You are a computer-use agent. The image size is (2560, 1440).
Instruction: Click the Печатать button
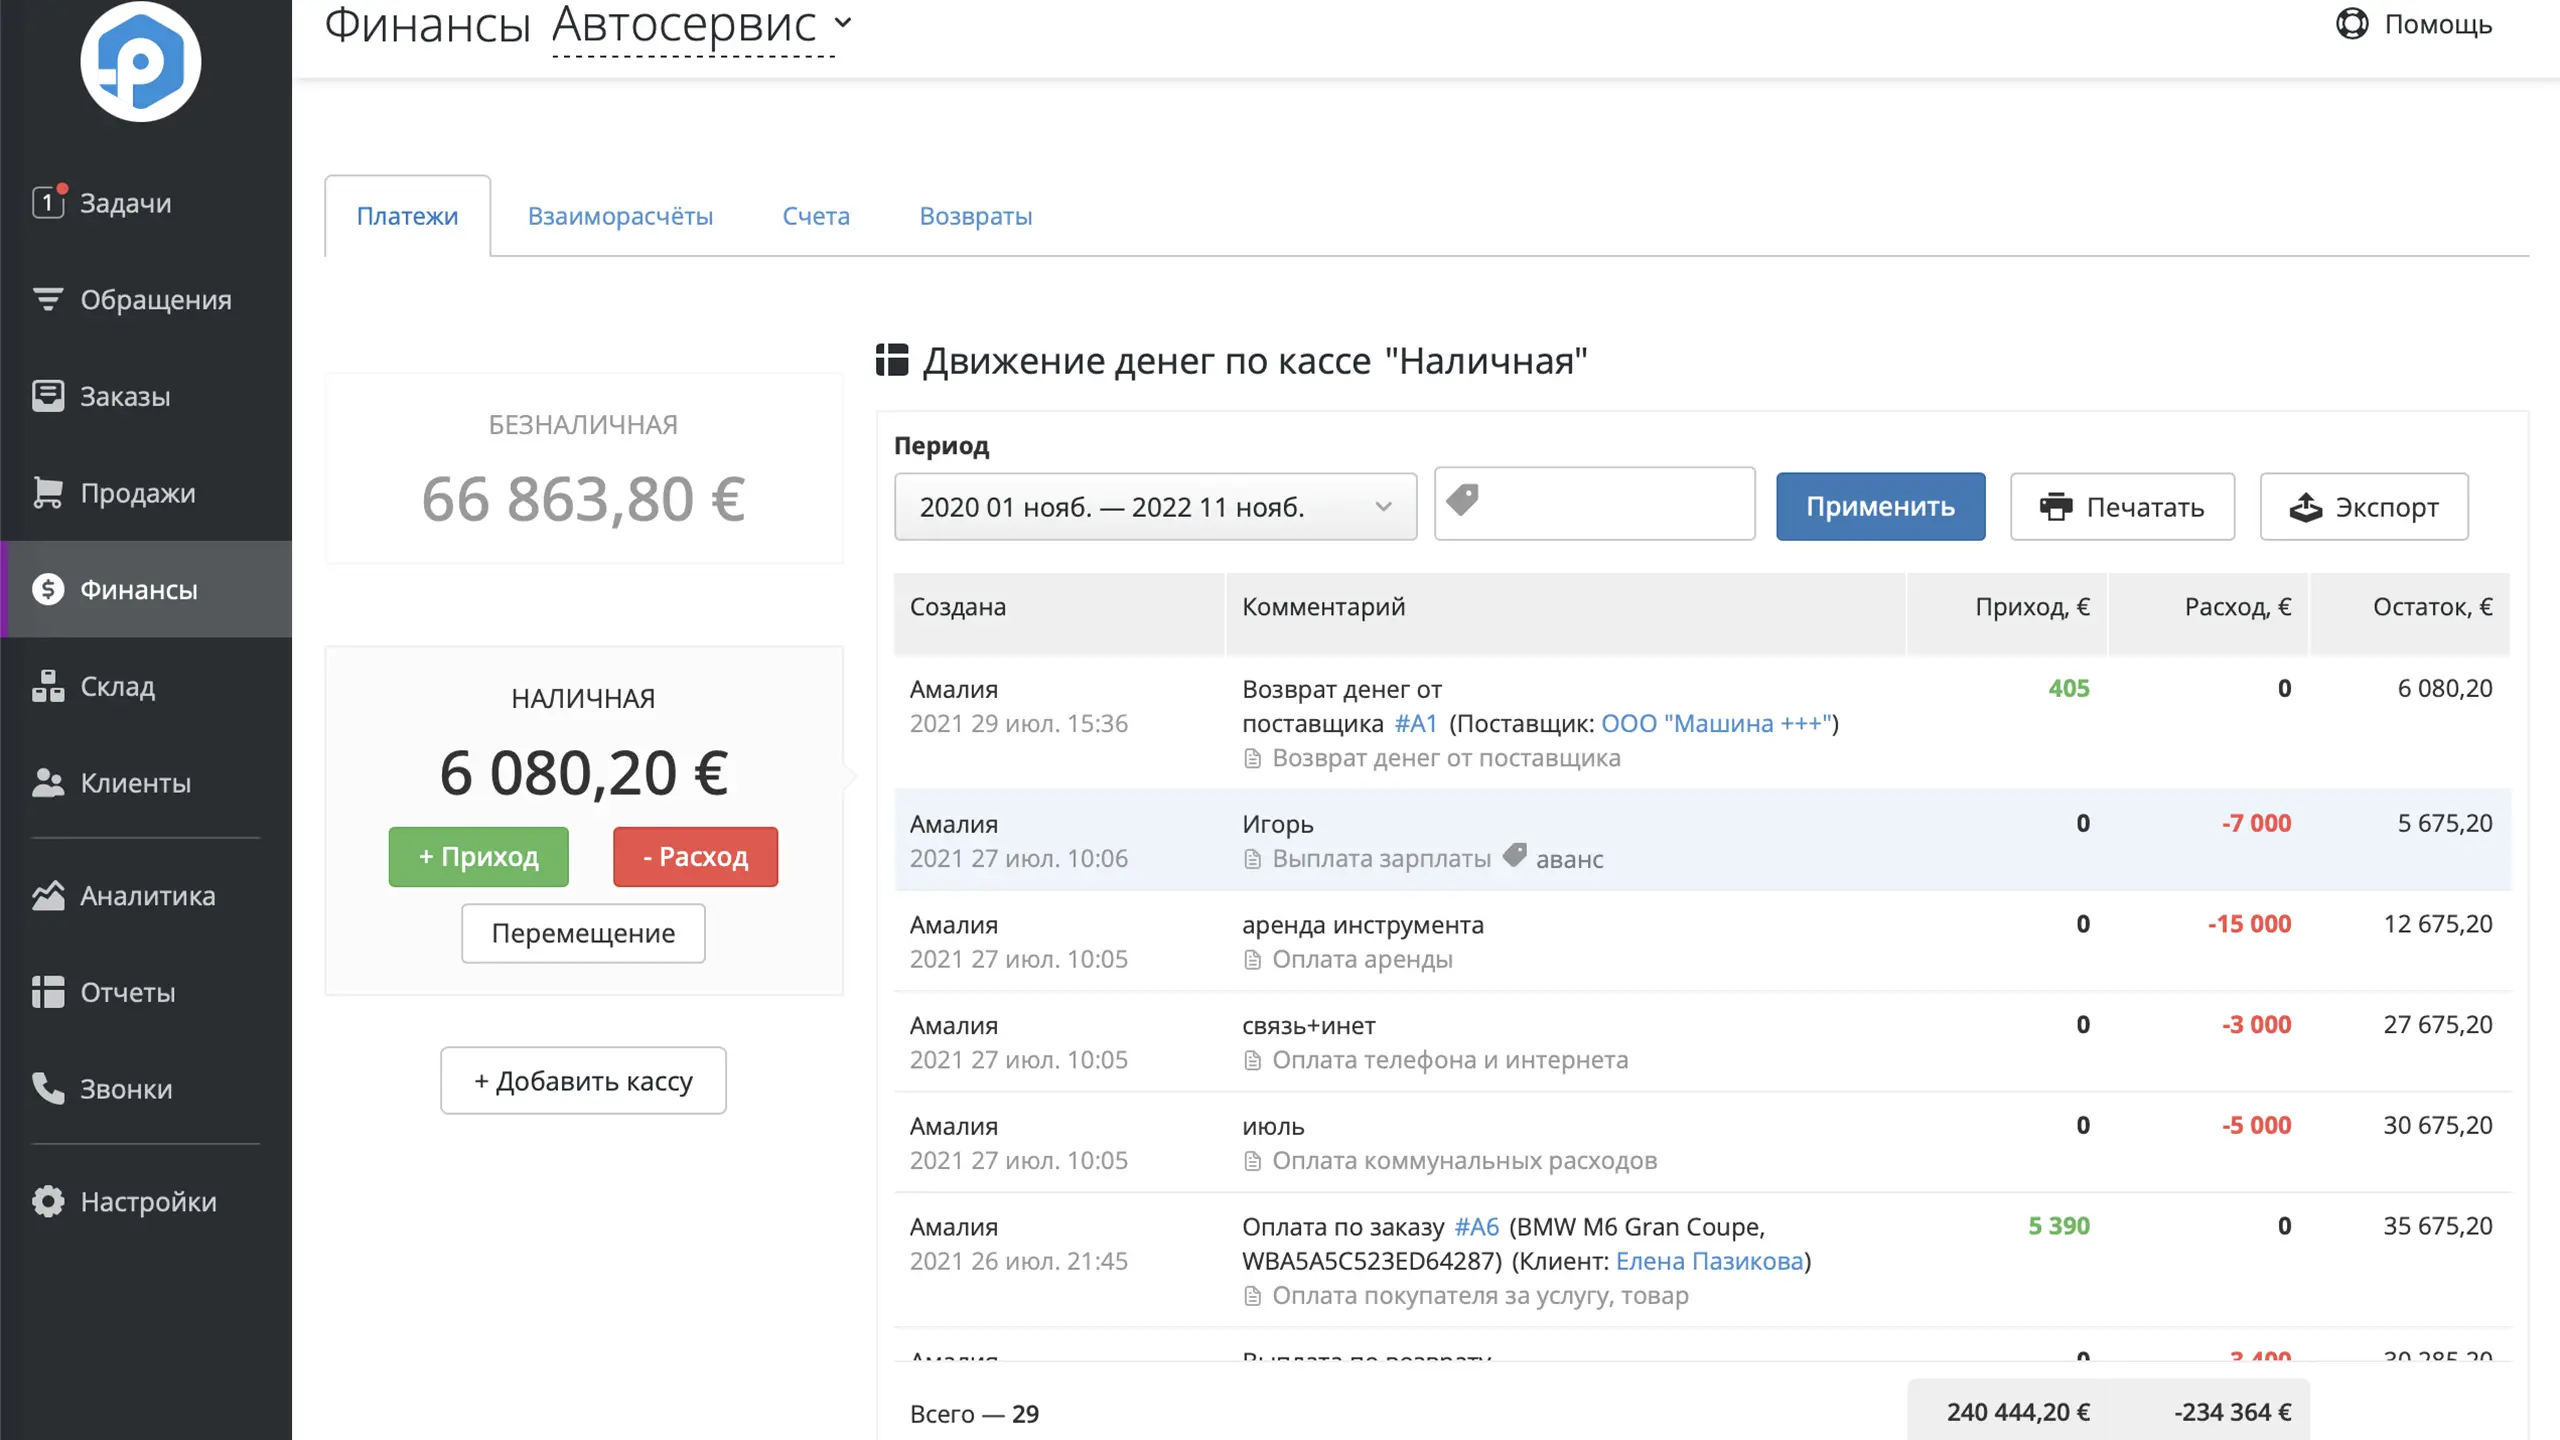[2122, 507]
